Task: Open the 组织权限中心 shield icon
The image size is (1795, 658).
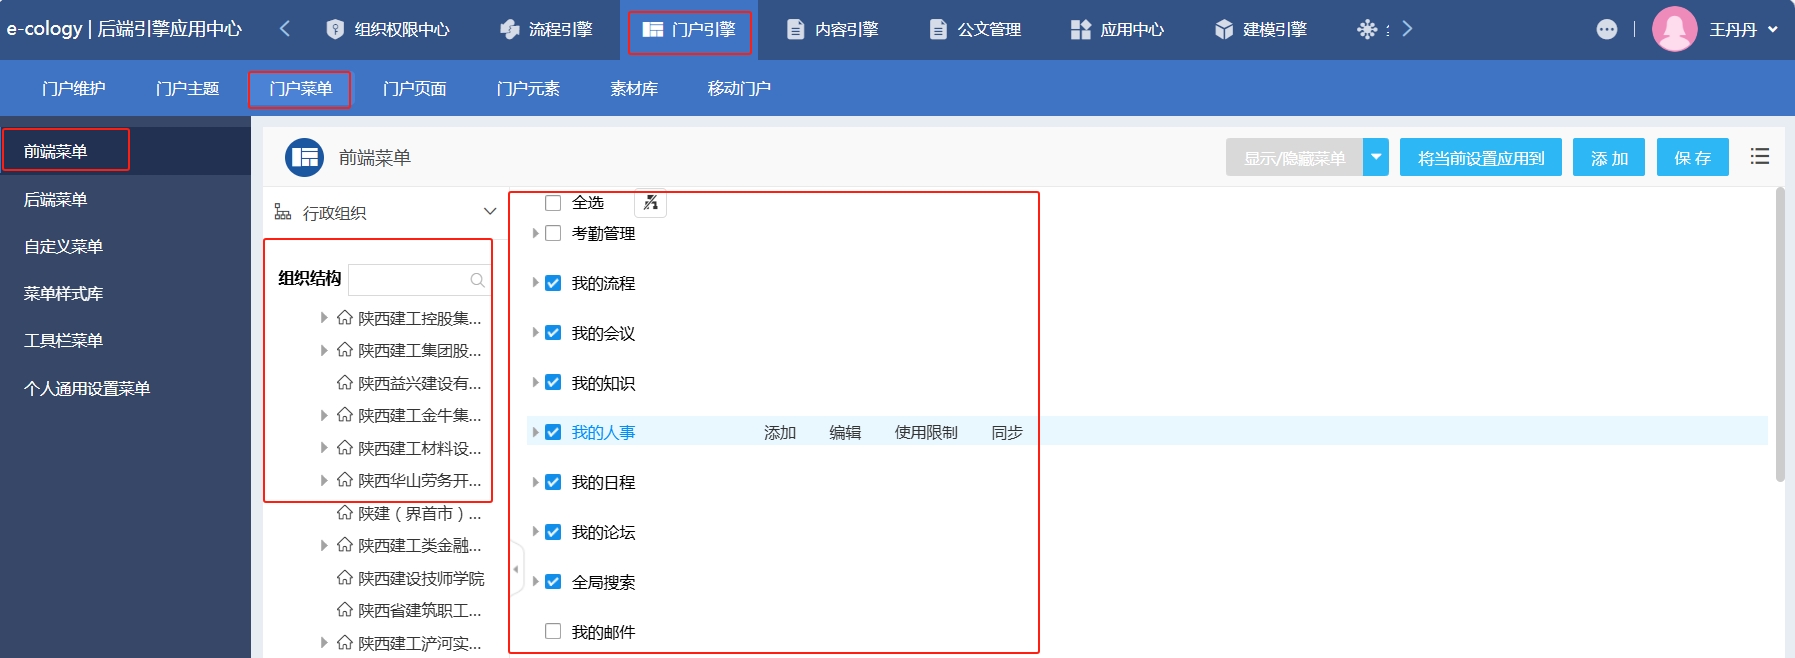Action: click(x=335, y=29)
